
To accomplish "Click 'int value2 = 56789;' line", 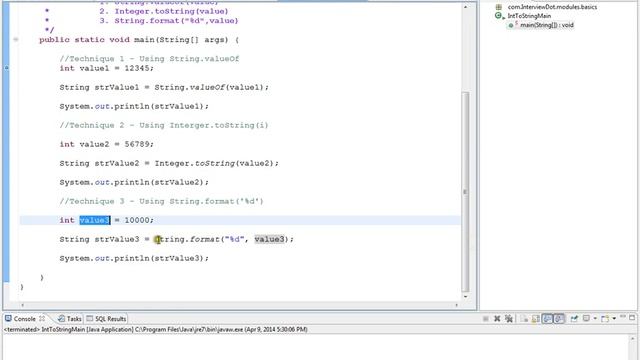I will [107, 144].
